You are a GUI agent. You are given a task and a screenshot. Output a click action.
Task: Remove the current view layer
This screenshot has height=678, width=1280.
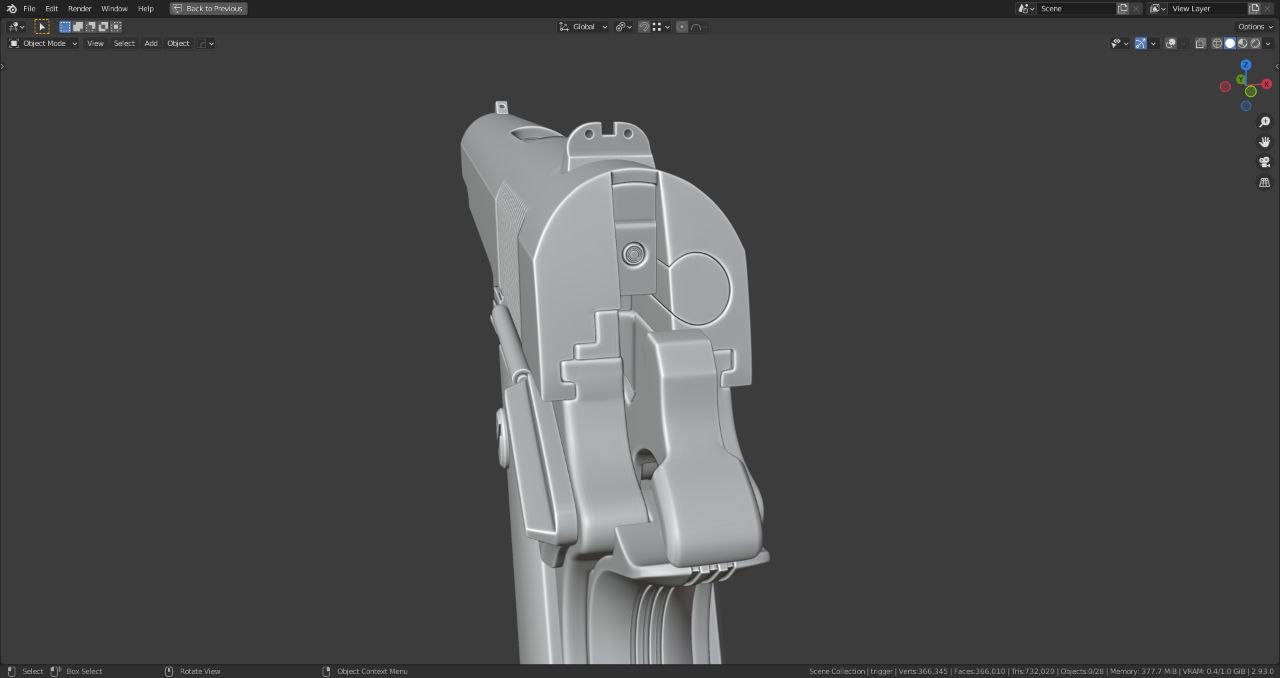click(1267, 8)
